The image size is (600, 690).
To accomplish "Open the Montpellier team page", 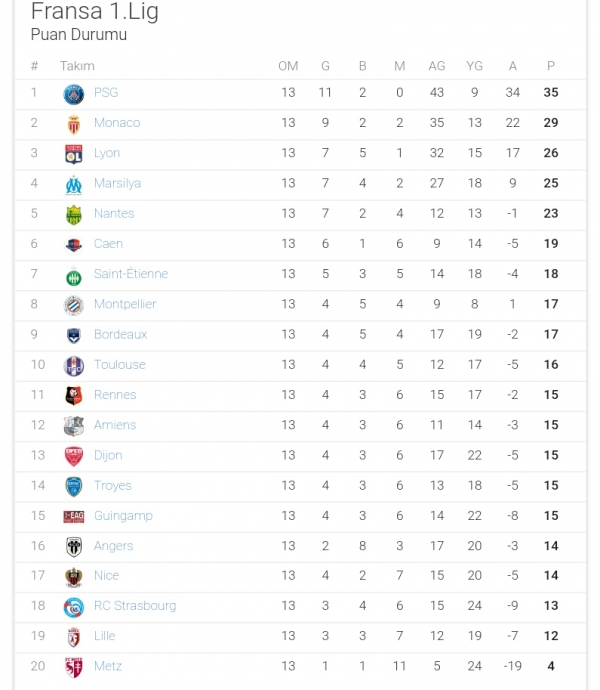I will click(x=125, y=304).
